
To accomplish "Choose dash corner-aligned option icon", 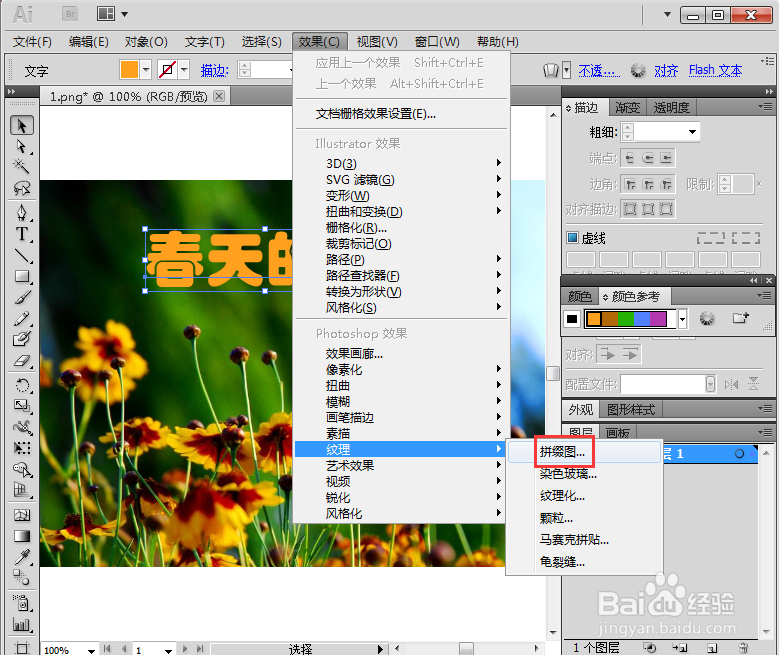I will (746, 238).
